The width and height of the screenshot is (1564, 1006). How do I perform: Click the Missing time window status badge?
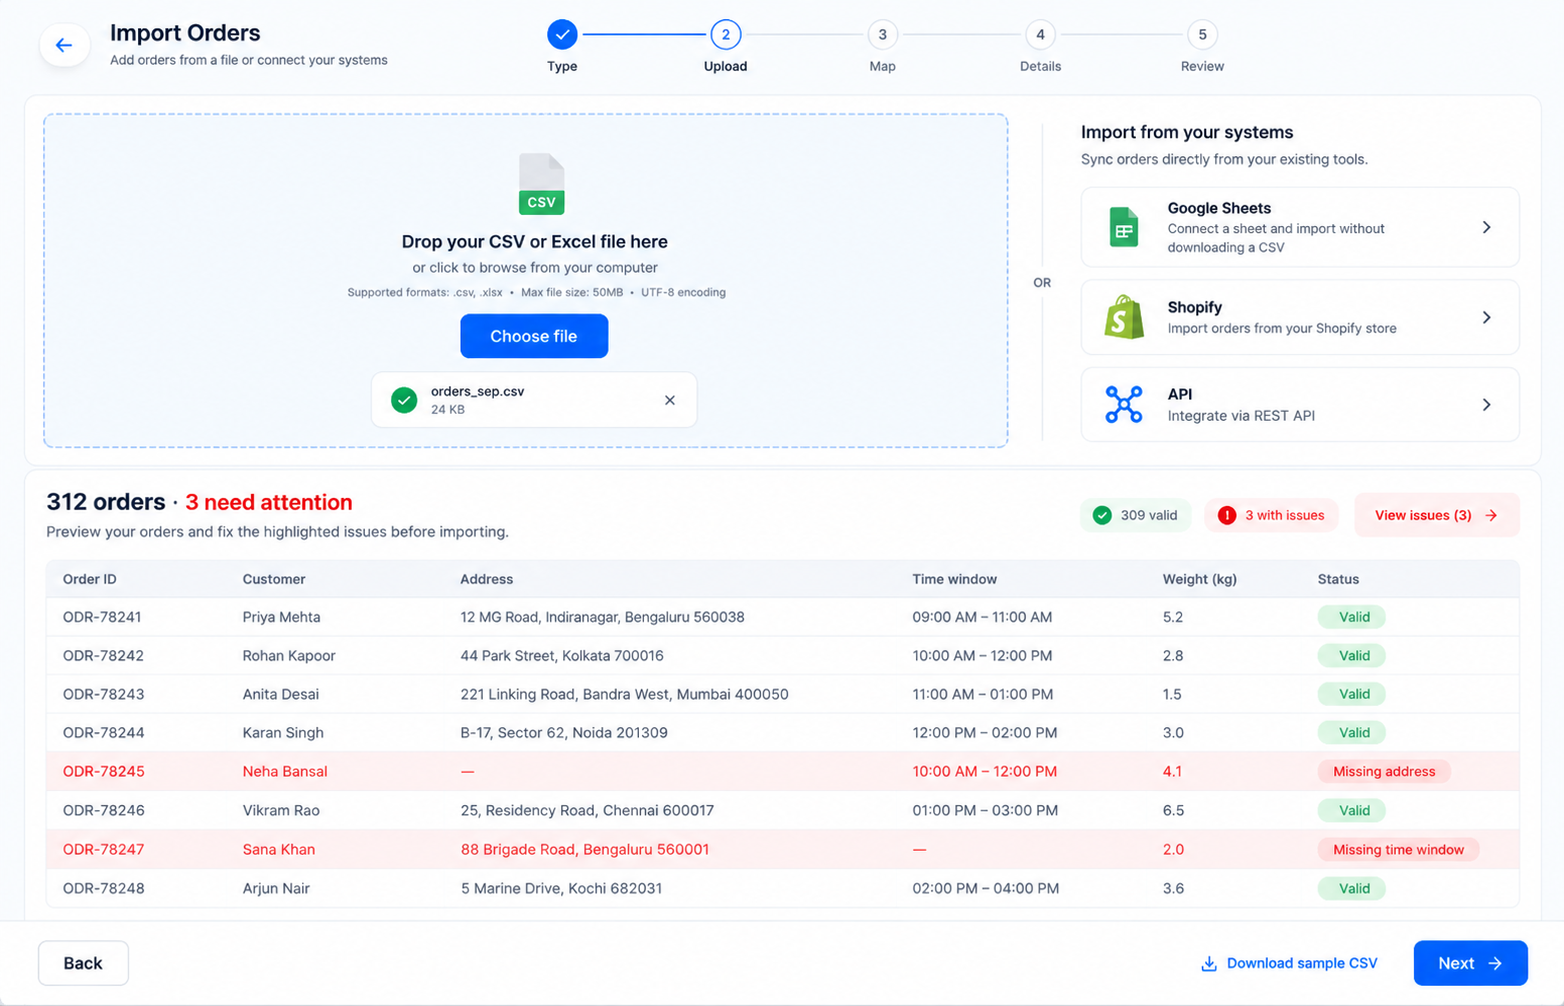coord(1398,849)
